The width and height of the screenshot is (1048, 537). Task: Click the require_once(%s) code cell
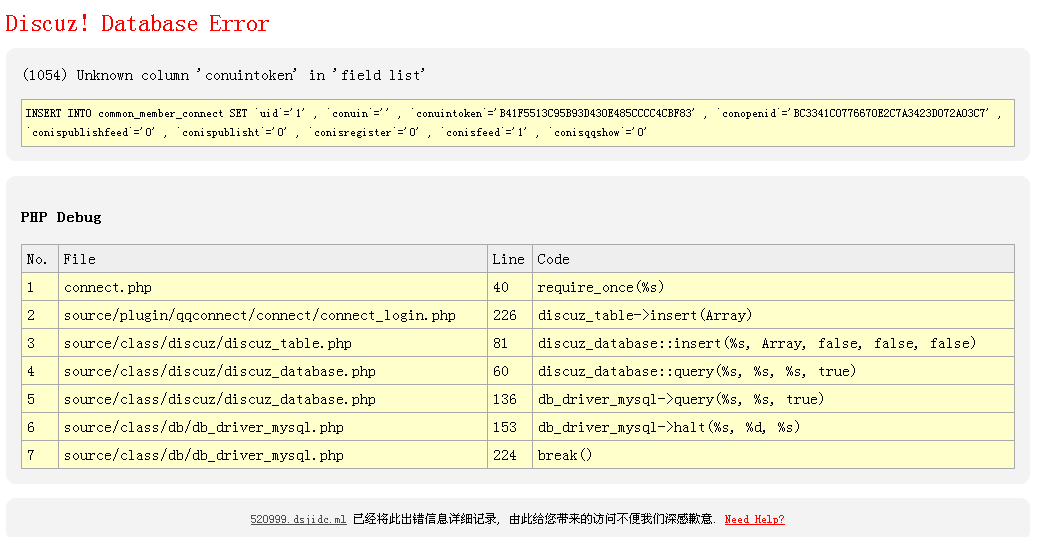tap(601, 287)
